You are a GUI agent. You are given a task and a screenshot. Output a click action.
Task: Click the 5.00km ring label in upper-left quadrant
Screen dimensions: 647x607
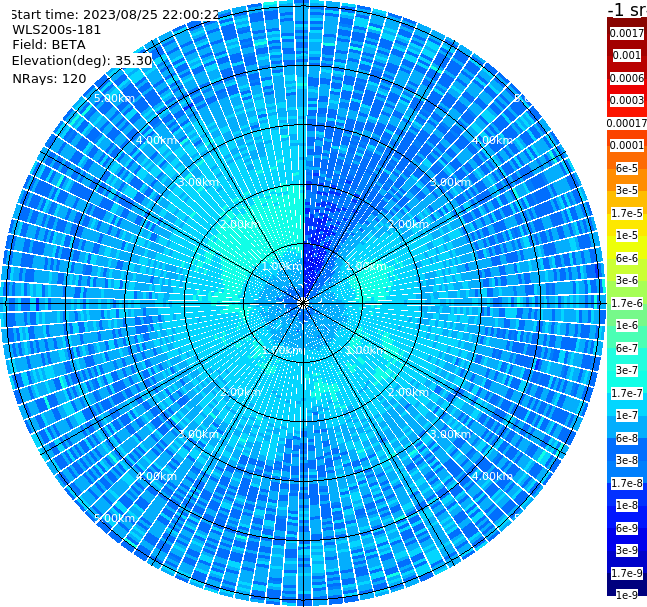(114, 98)
